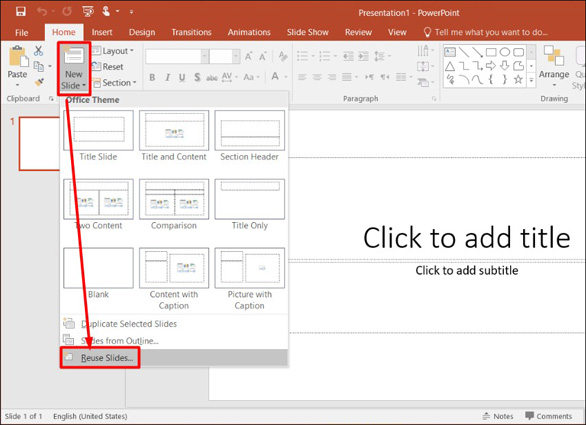Click the Font Color A button
Viewport: 586px width, 425px height.
coord(275,77)
